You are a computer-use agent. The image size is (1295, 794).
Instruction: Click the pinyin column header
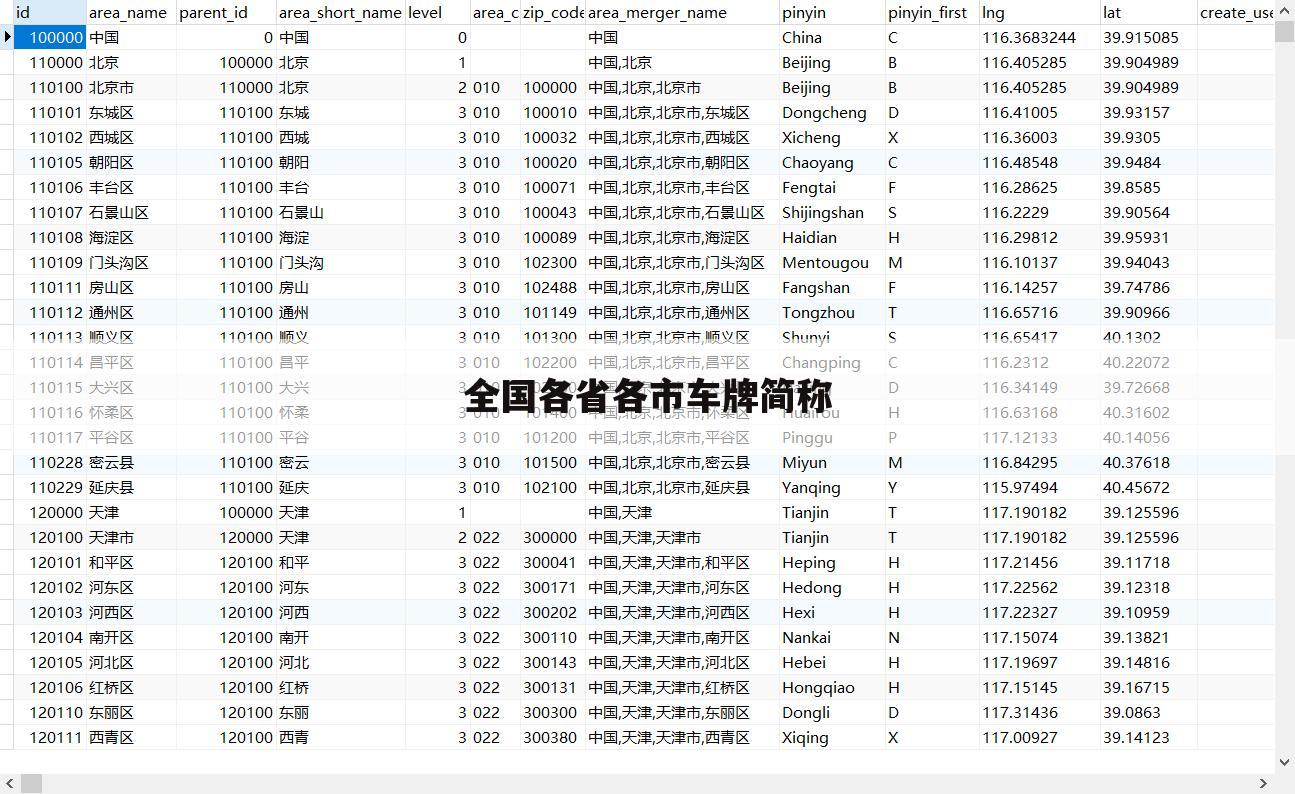tap(832, 12)
